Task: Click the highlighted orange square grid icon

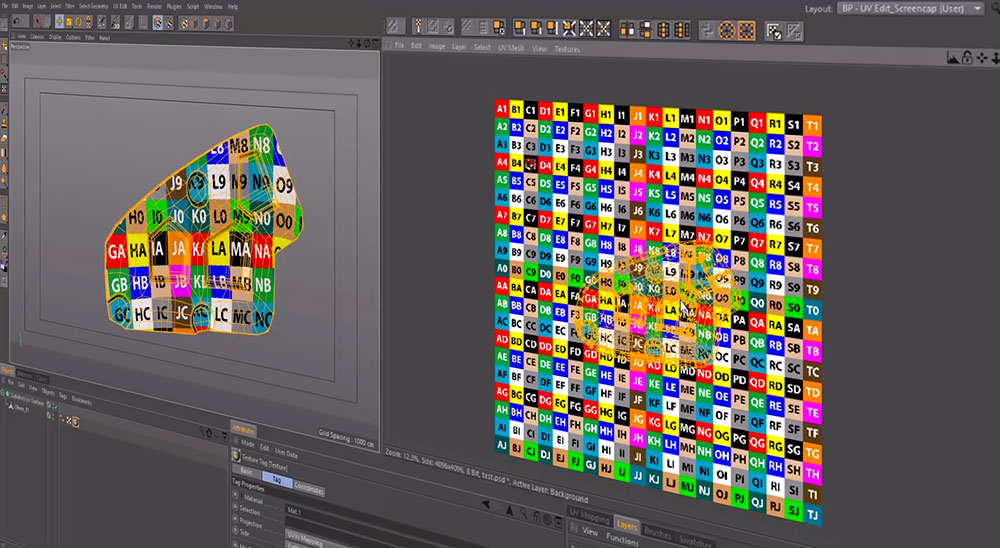Action: point(746,29)
